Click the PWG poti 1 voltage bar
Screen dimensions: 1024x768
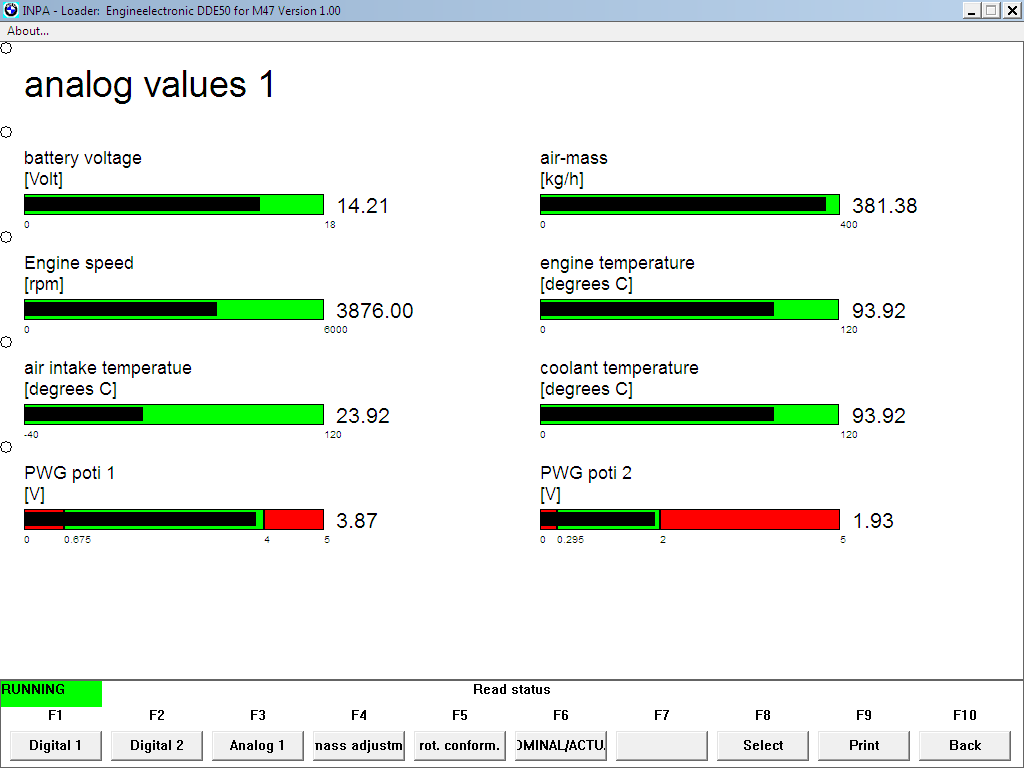pos(174,520)
